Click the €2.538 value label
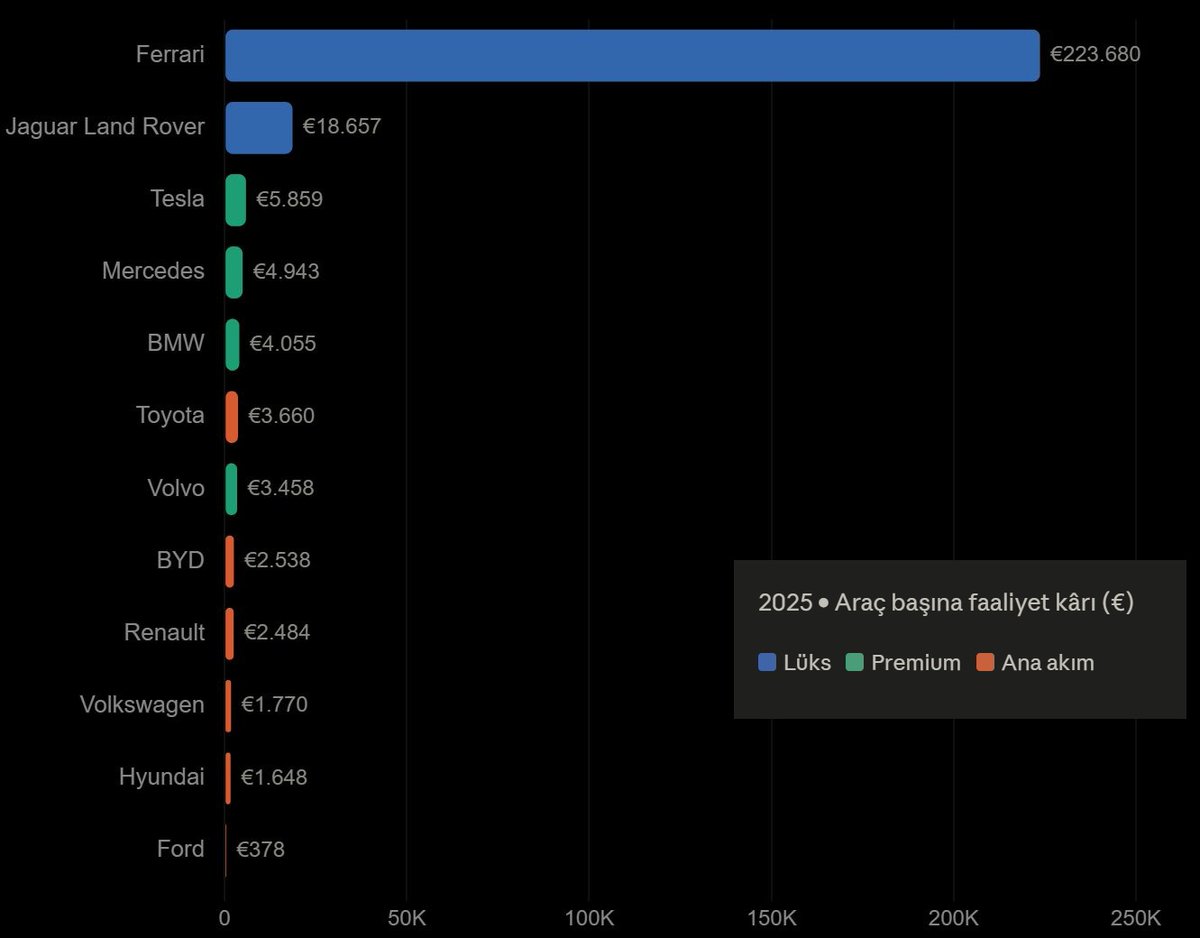This screenshot has width=1200, height=938. [x=277, y=560]
